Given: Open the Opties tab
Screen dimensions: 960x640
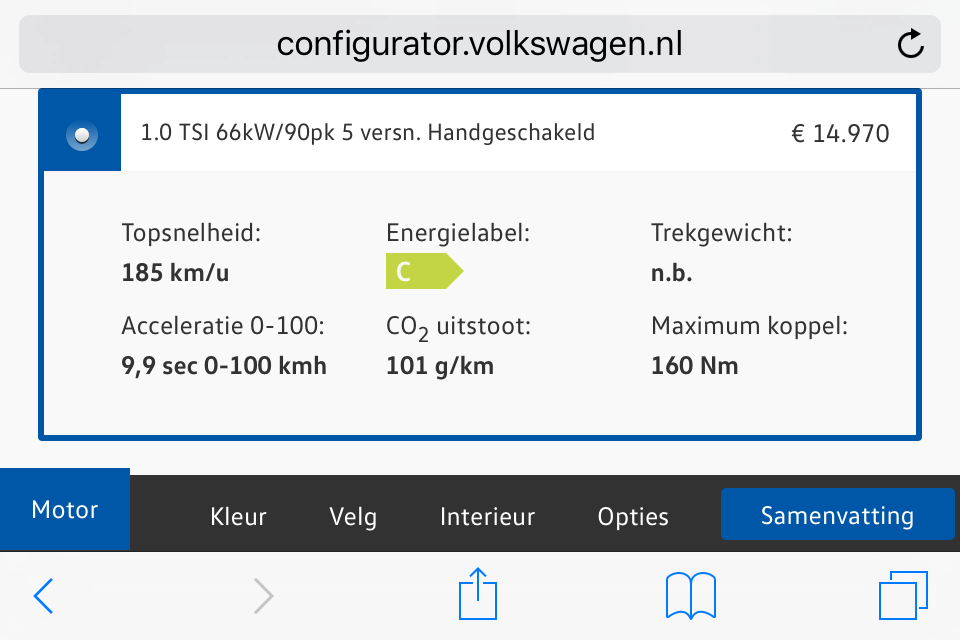Looking at the screenshot, I should [x=633, y=516].
